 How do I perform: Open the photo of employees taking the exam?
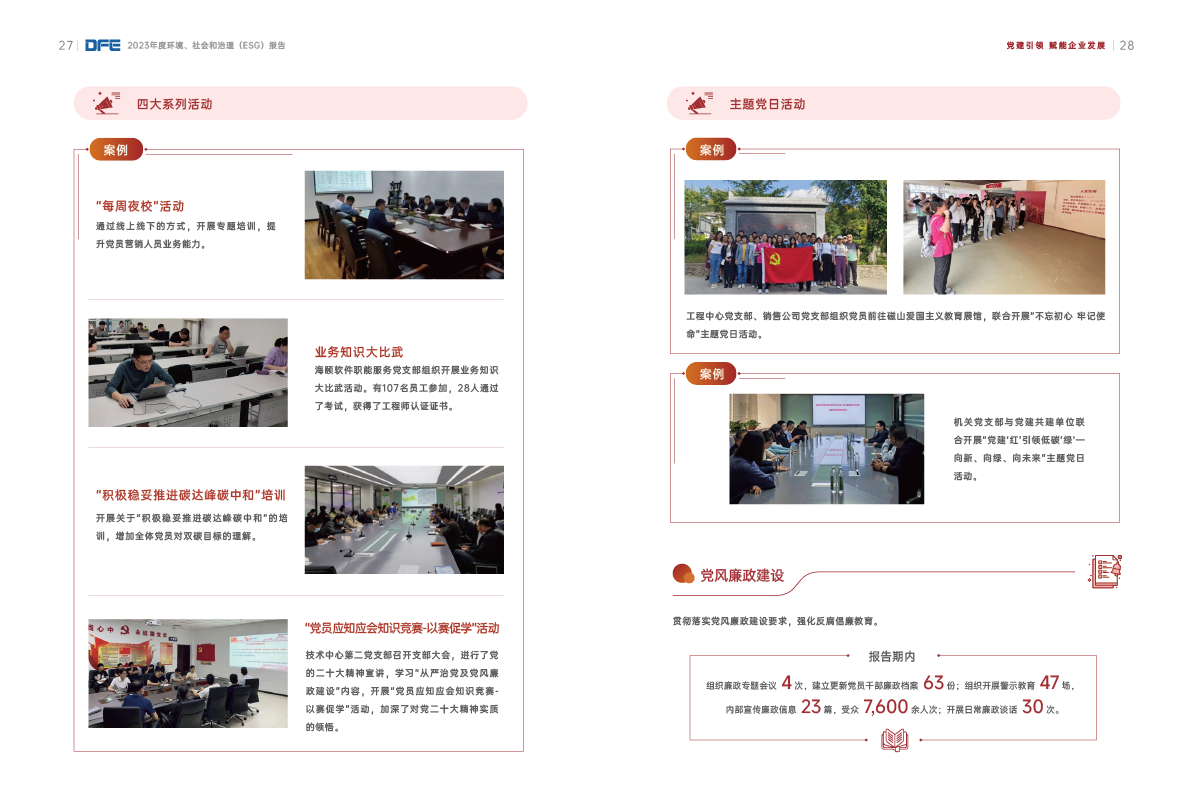tap(188, 372)
